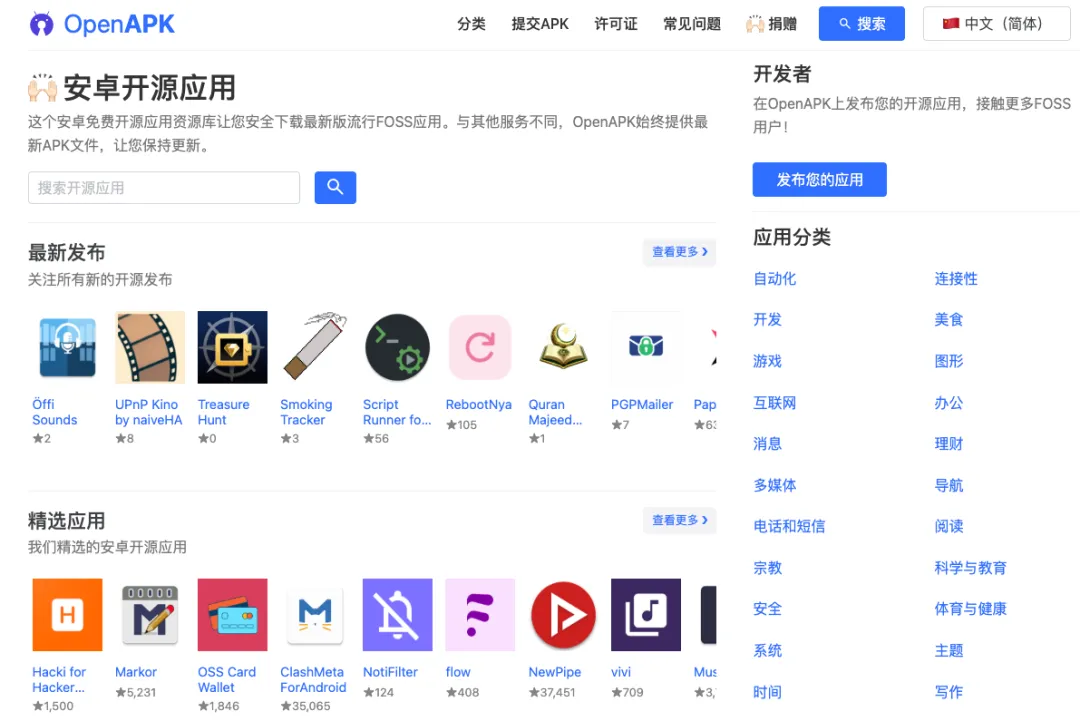The width and height of the screenshot is (1080, 721).
Task: Open the vivi music icon
Action: click(x=645, y=614)
